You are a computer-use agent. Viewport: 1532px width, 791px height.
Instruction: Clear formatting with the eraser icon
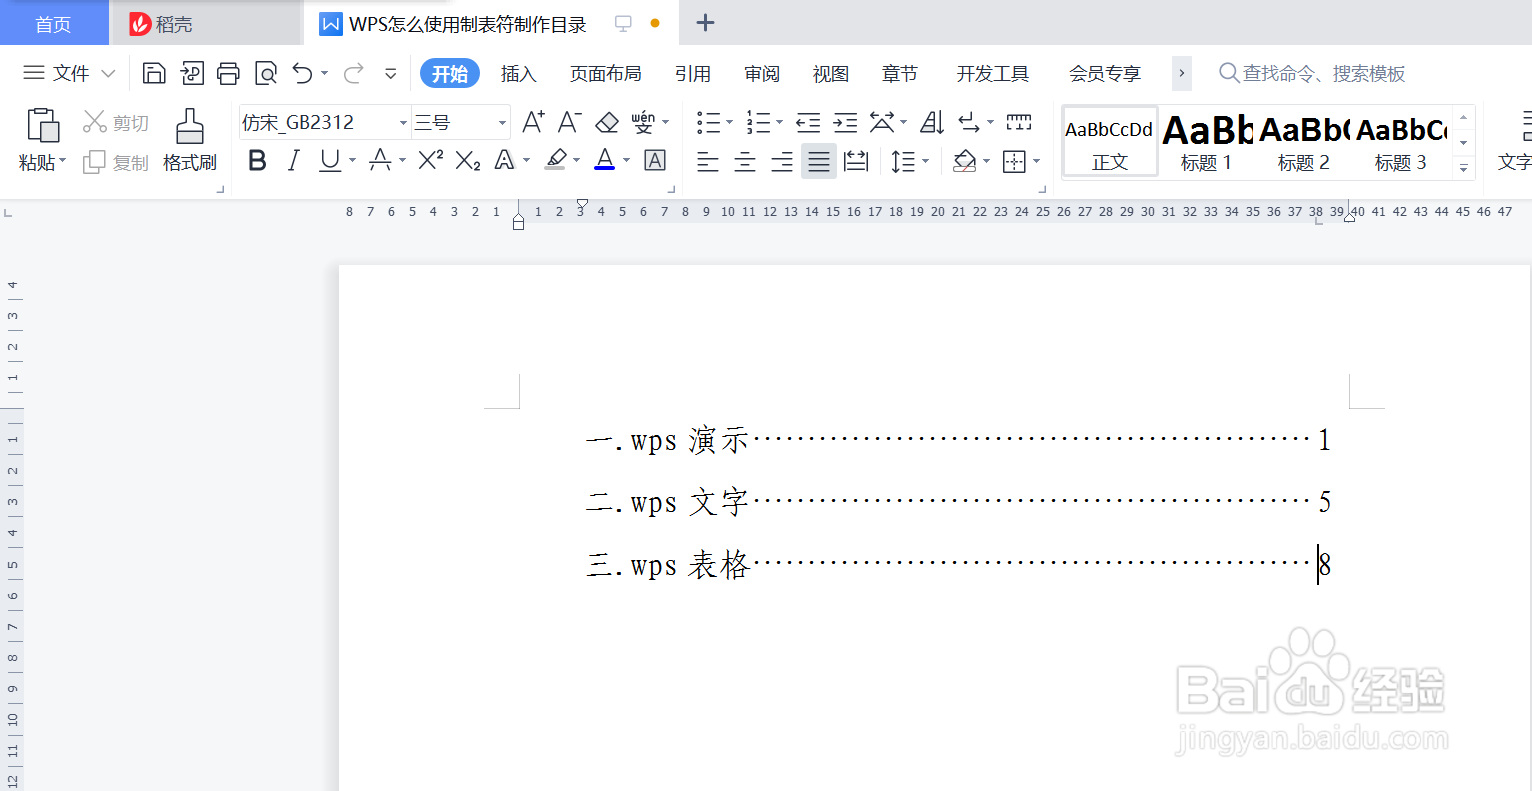coord(607,122)
